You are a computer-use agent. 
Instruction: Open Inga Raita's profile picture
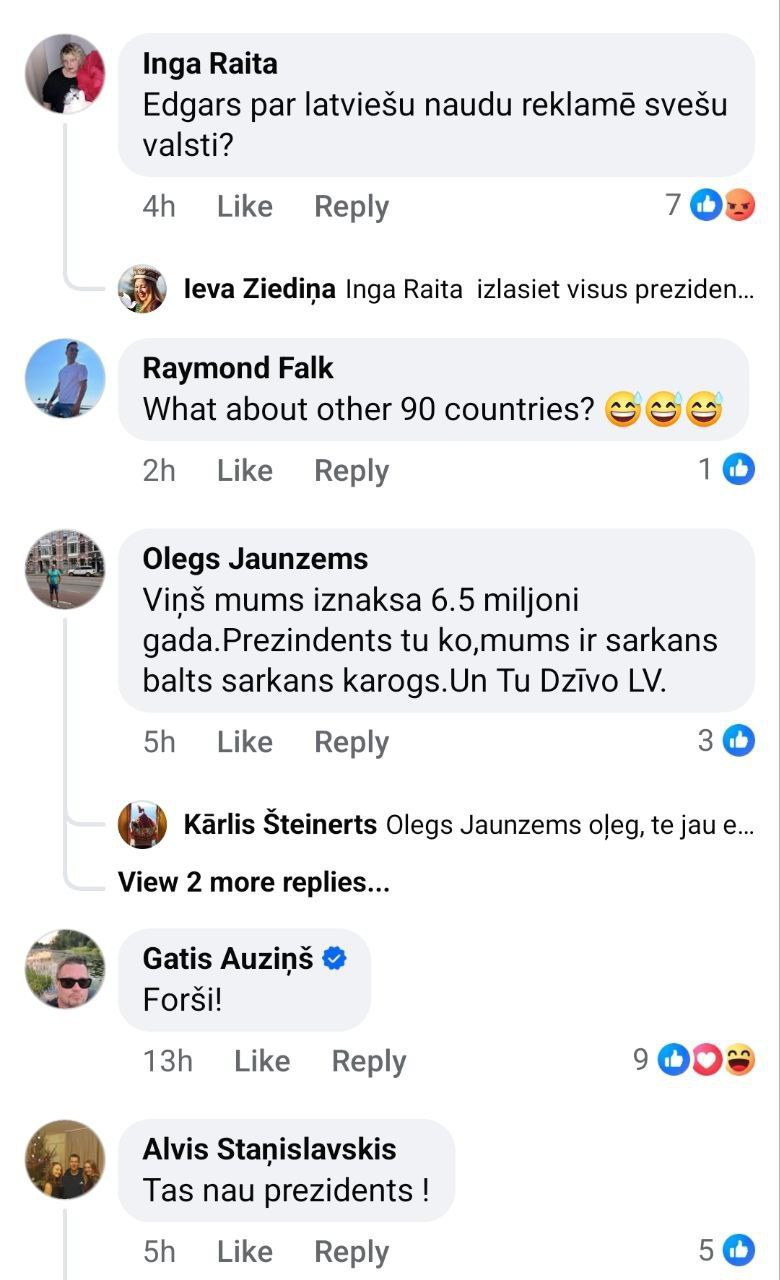coord(65,74)
